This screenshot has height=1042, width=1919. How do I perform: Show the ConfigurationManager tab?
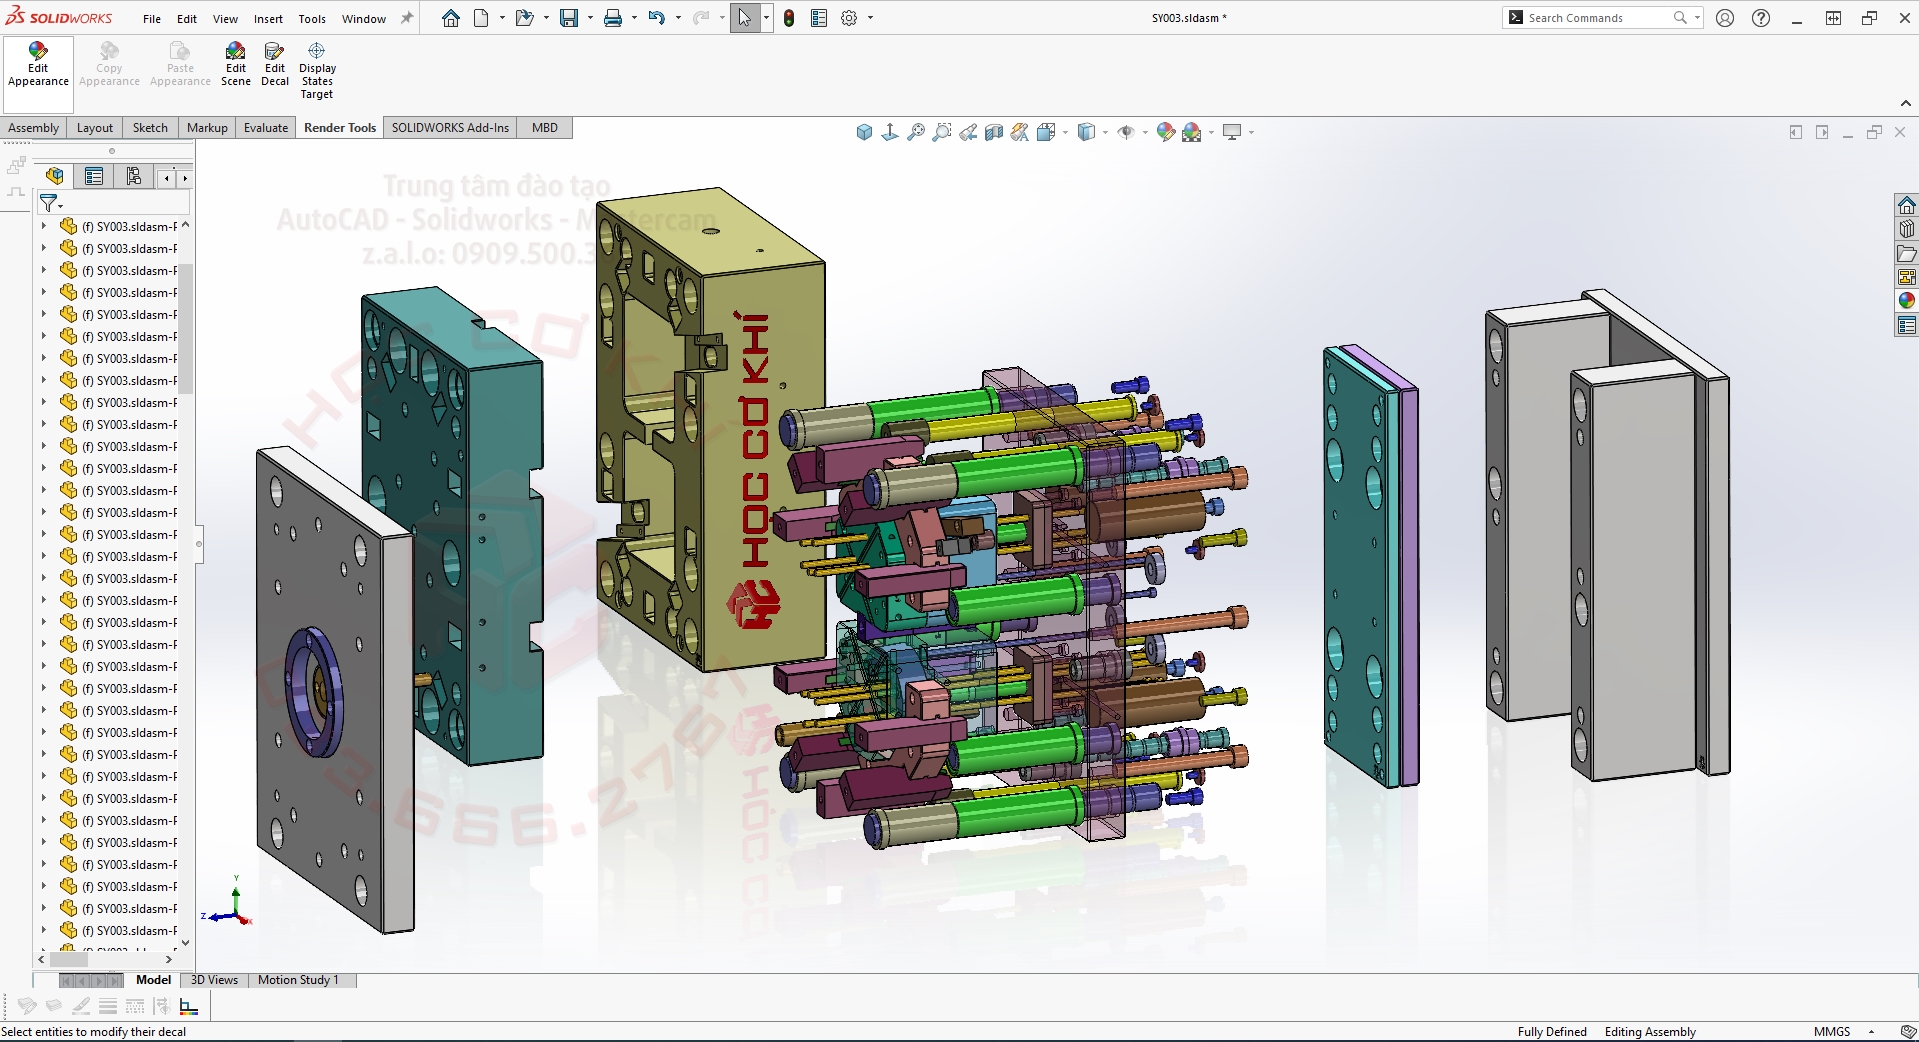point(133,177)
